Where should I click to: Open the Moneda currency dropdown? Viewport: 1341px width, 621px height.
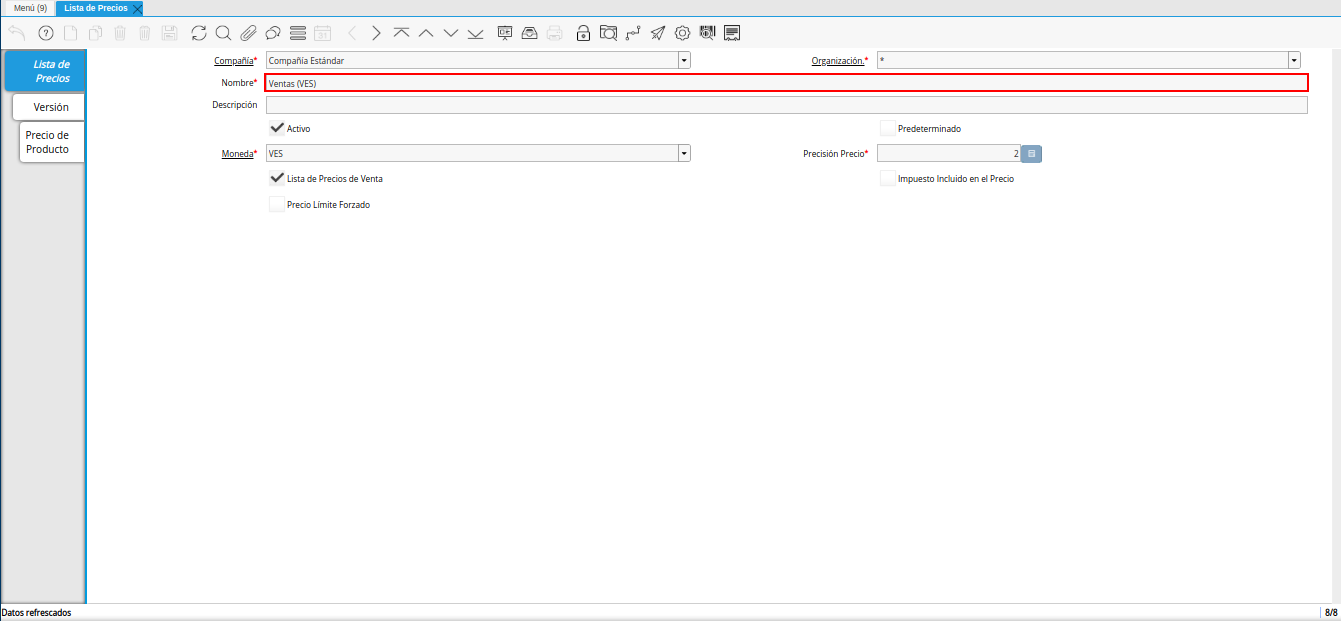(x=684, y=154)
